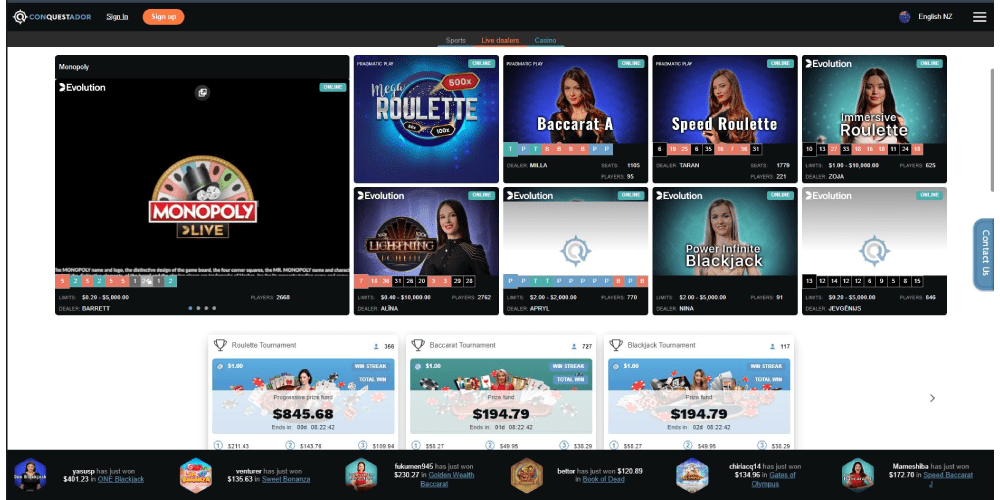
Task: Click the Blackjack Tournament trophy icon
Action: tap(616, 345)
